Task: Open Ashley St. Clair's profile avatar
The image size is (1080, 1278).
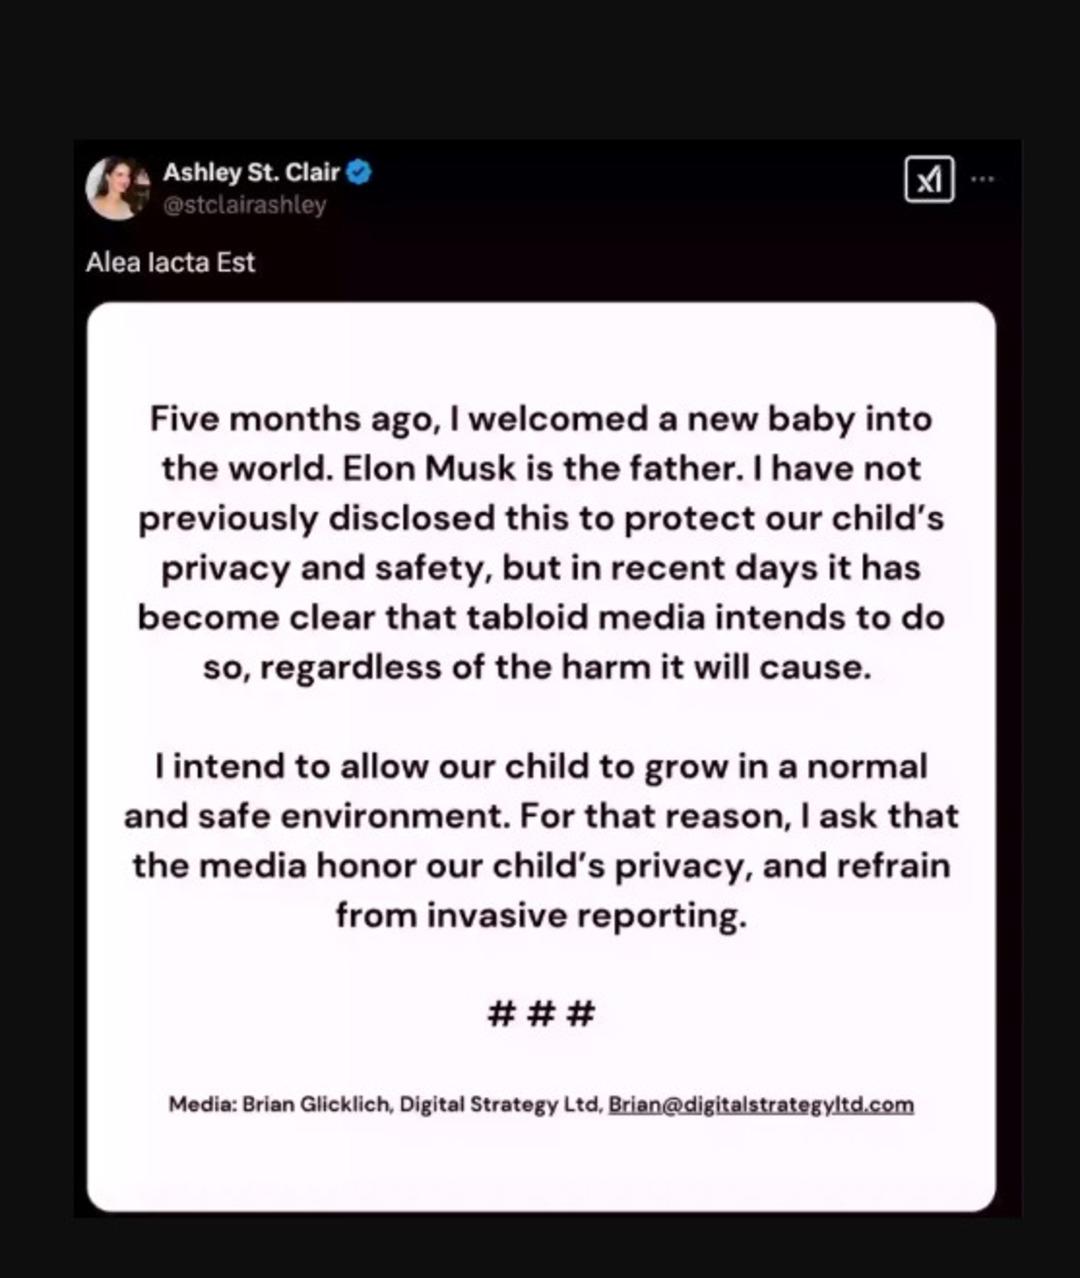Action: point(117,187)
